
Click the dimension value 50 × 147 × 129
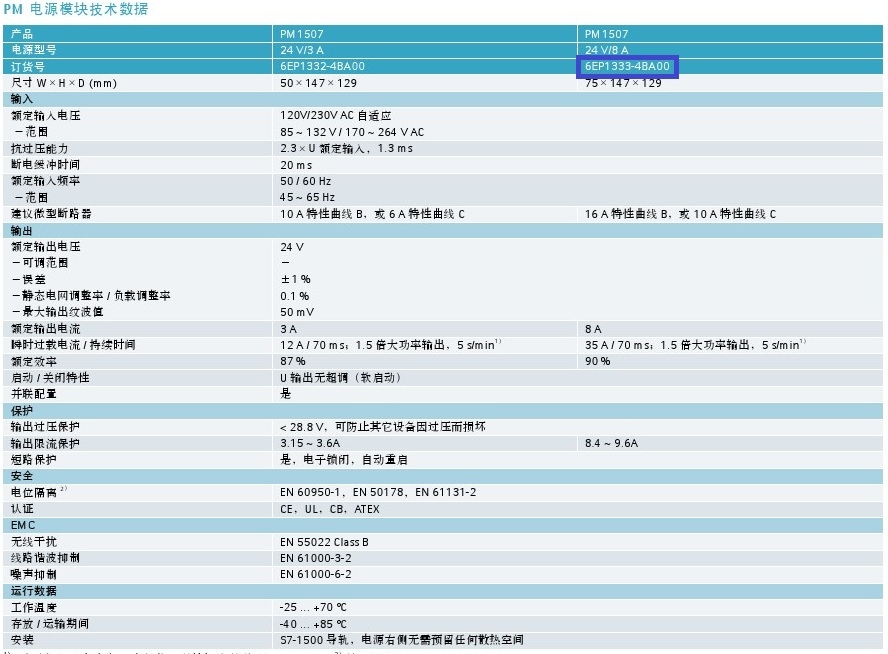[318, 83]
